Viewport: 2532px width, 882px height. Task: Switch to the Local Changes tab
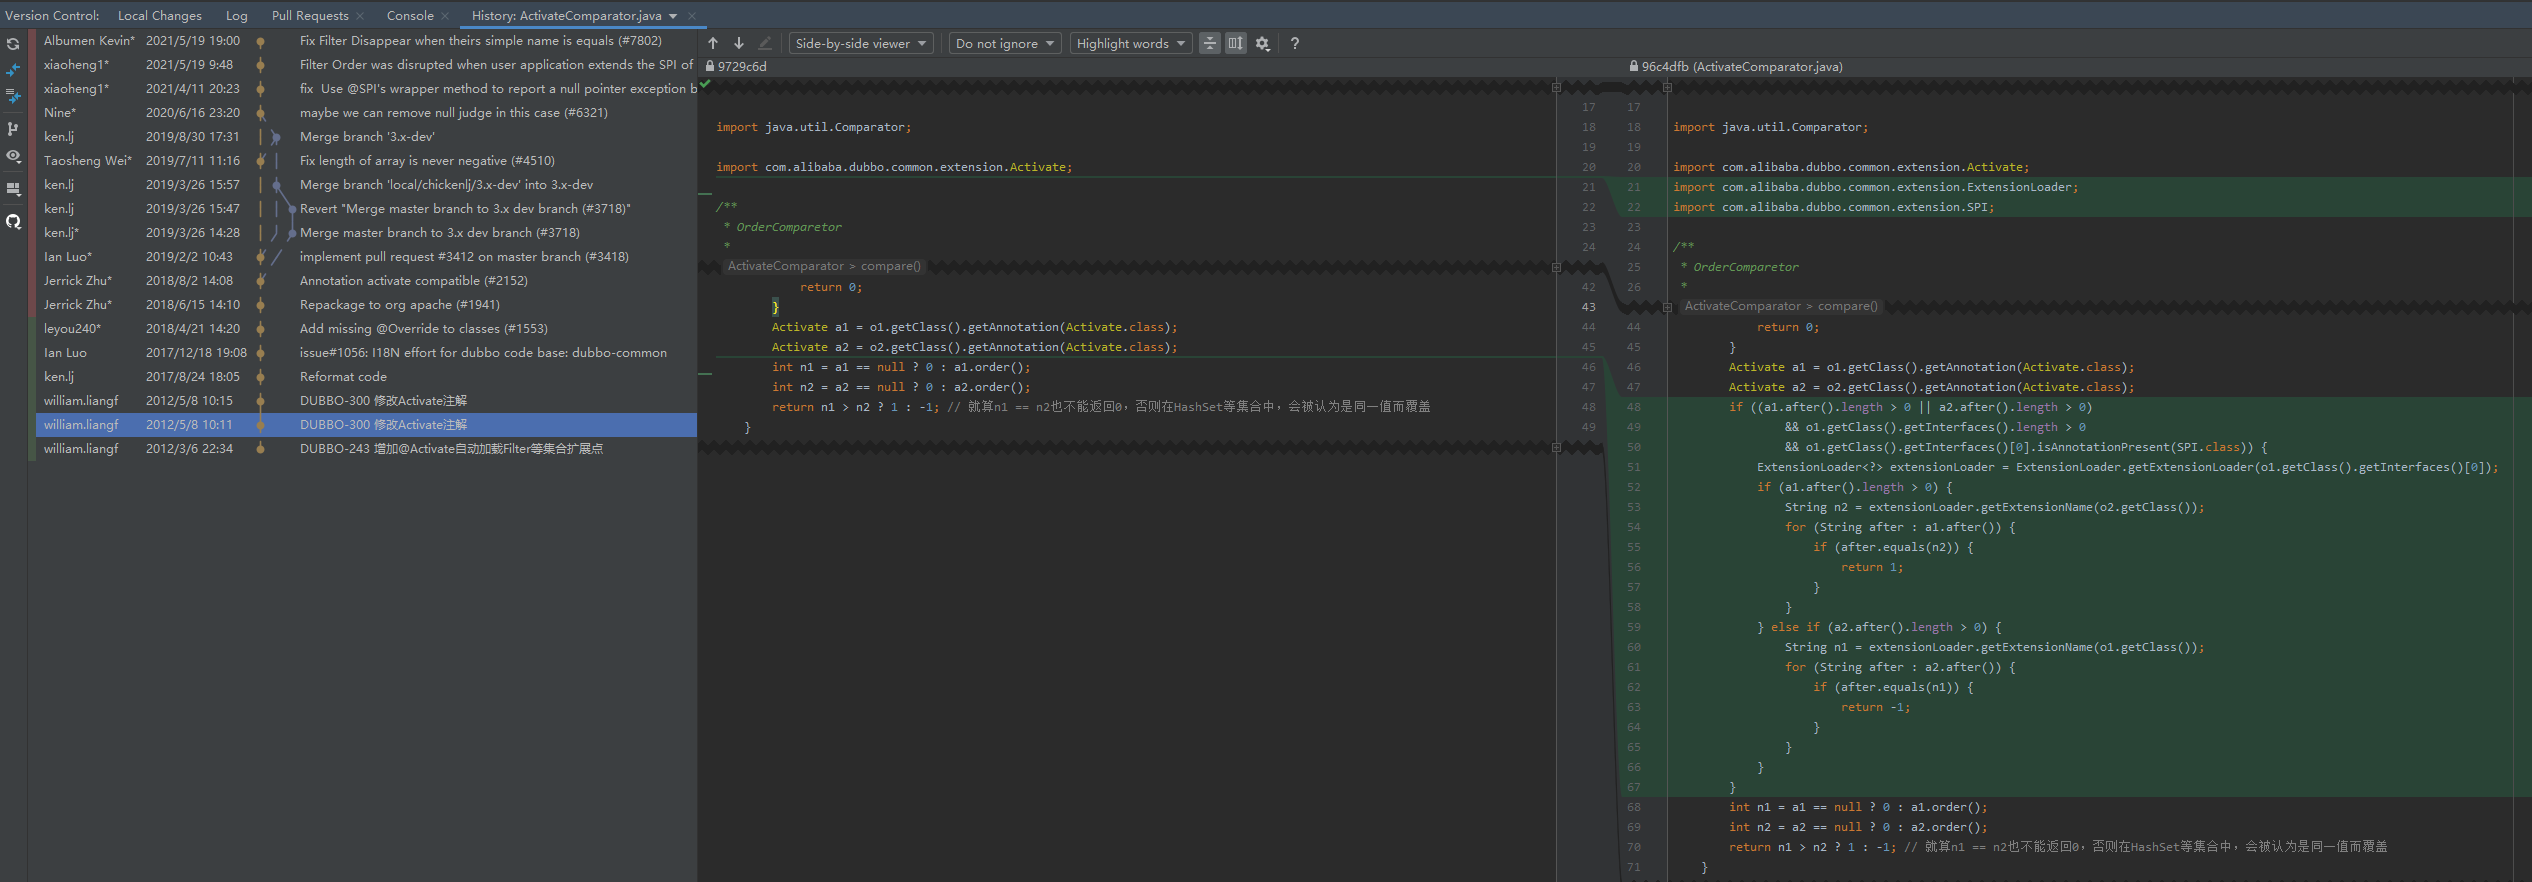pyautogui.click(x=160, y=15)
